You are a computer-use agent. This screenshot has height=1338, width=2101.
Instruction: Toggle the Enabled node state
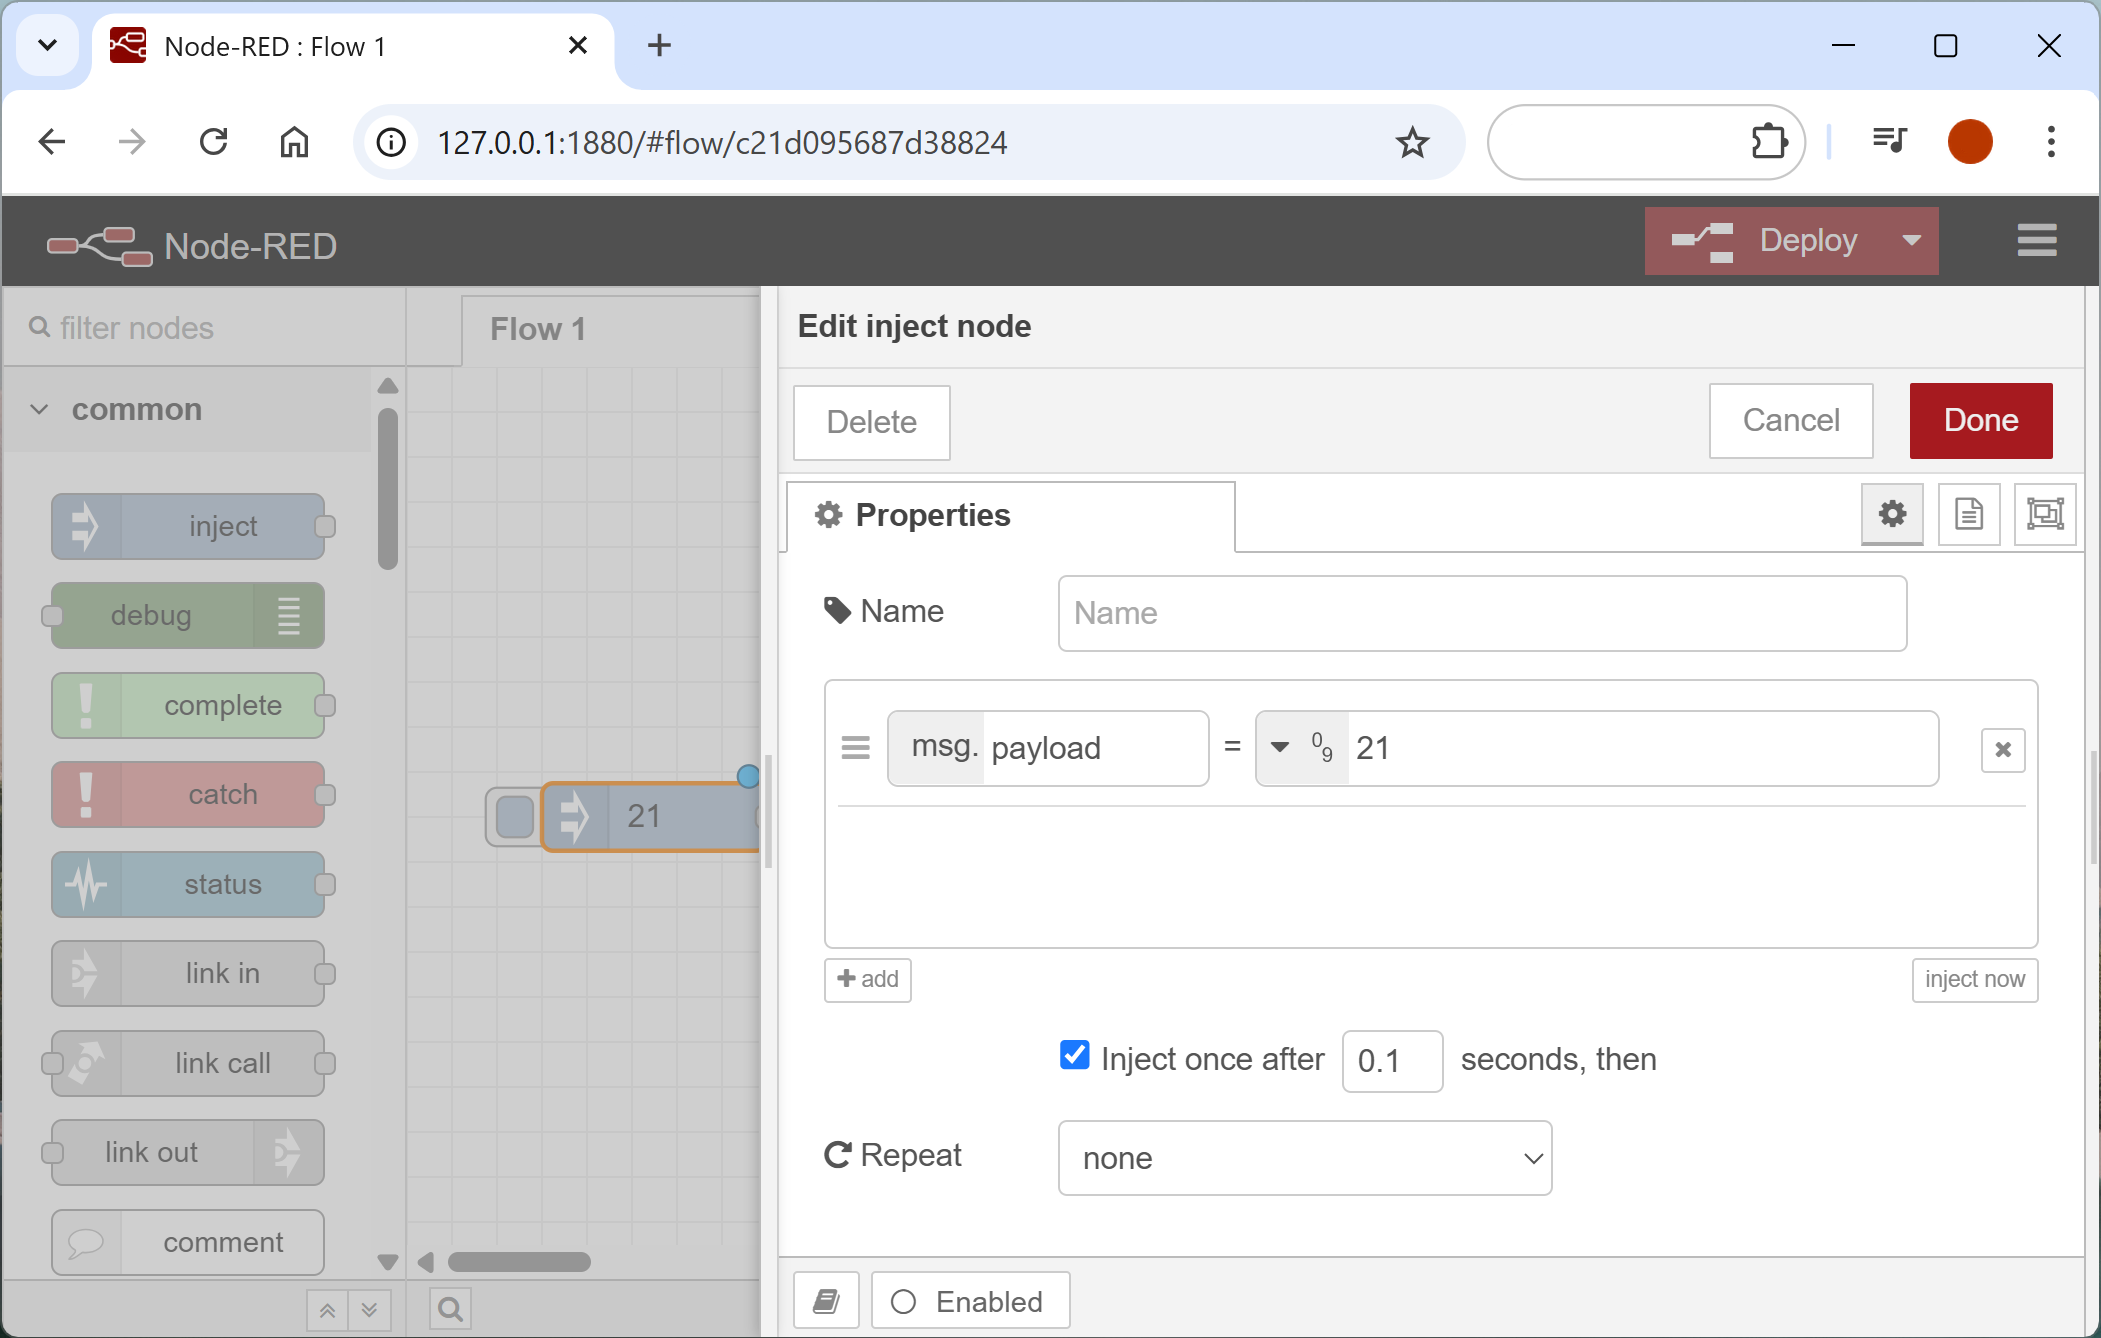coord(970,1301)
